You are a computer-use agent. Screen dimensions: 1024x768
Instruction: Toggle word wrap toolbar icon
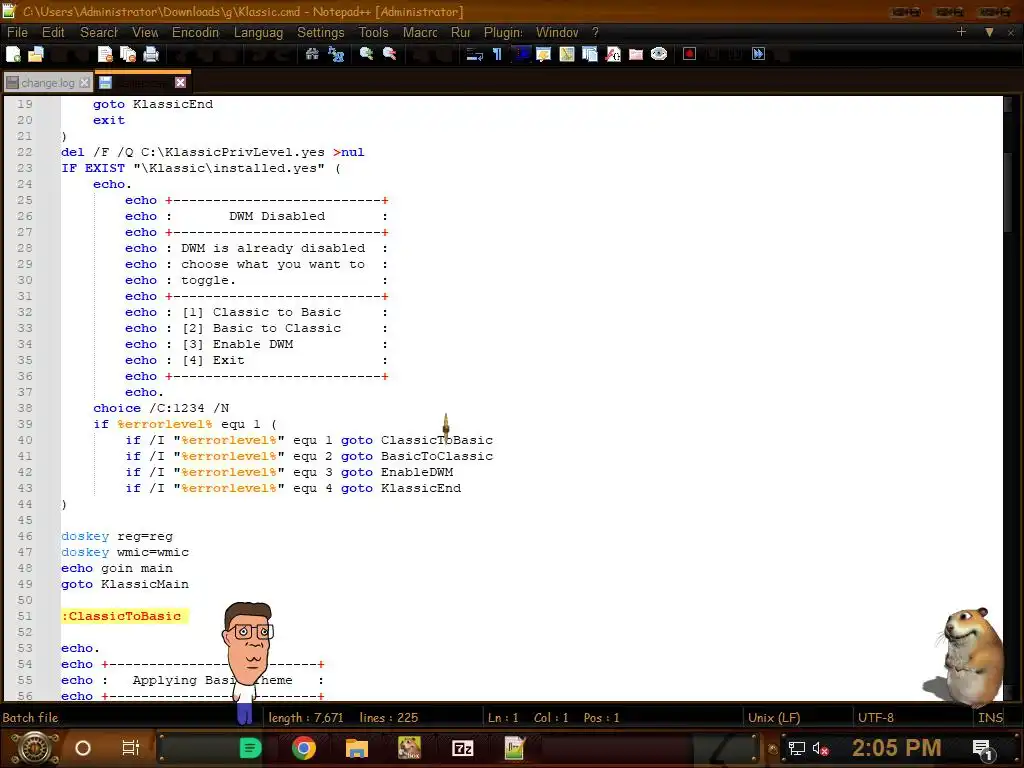(474, 54)
